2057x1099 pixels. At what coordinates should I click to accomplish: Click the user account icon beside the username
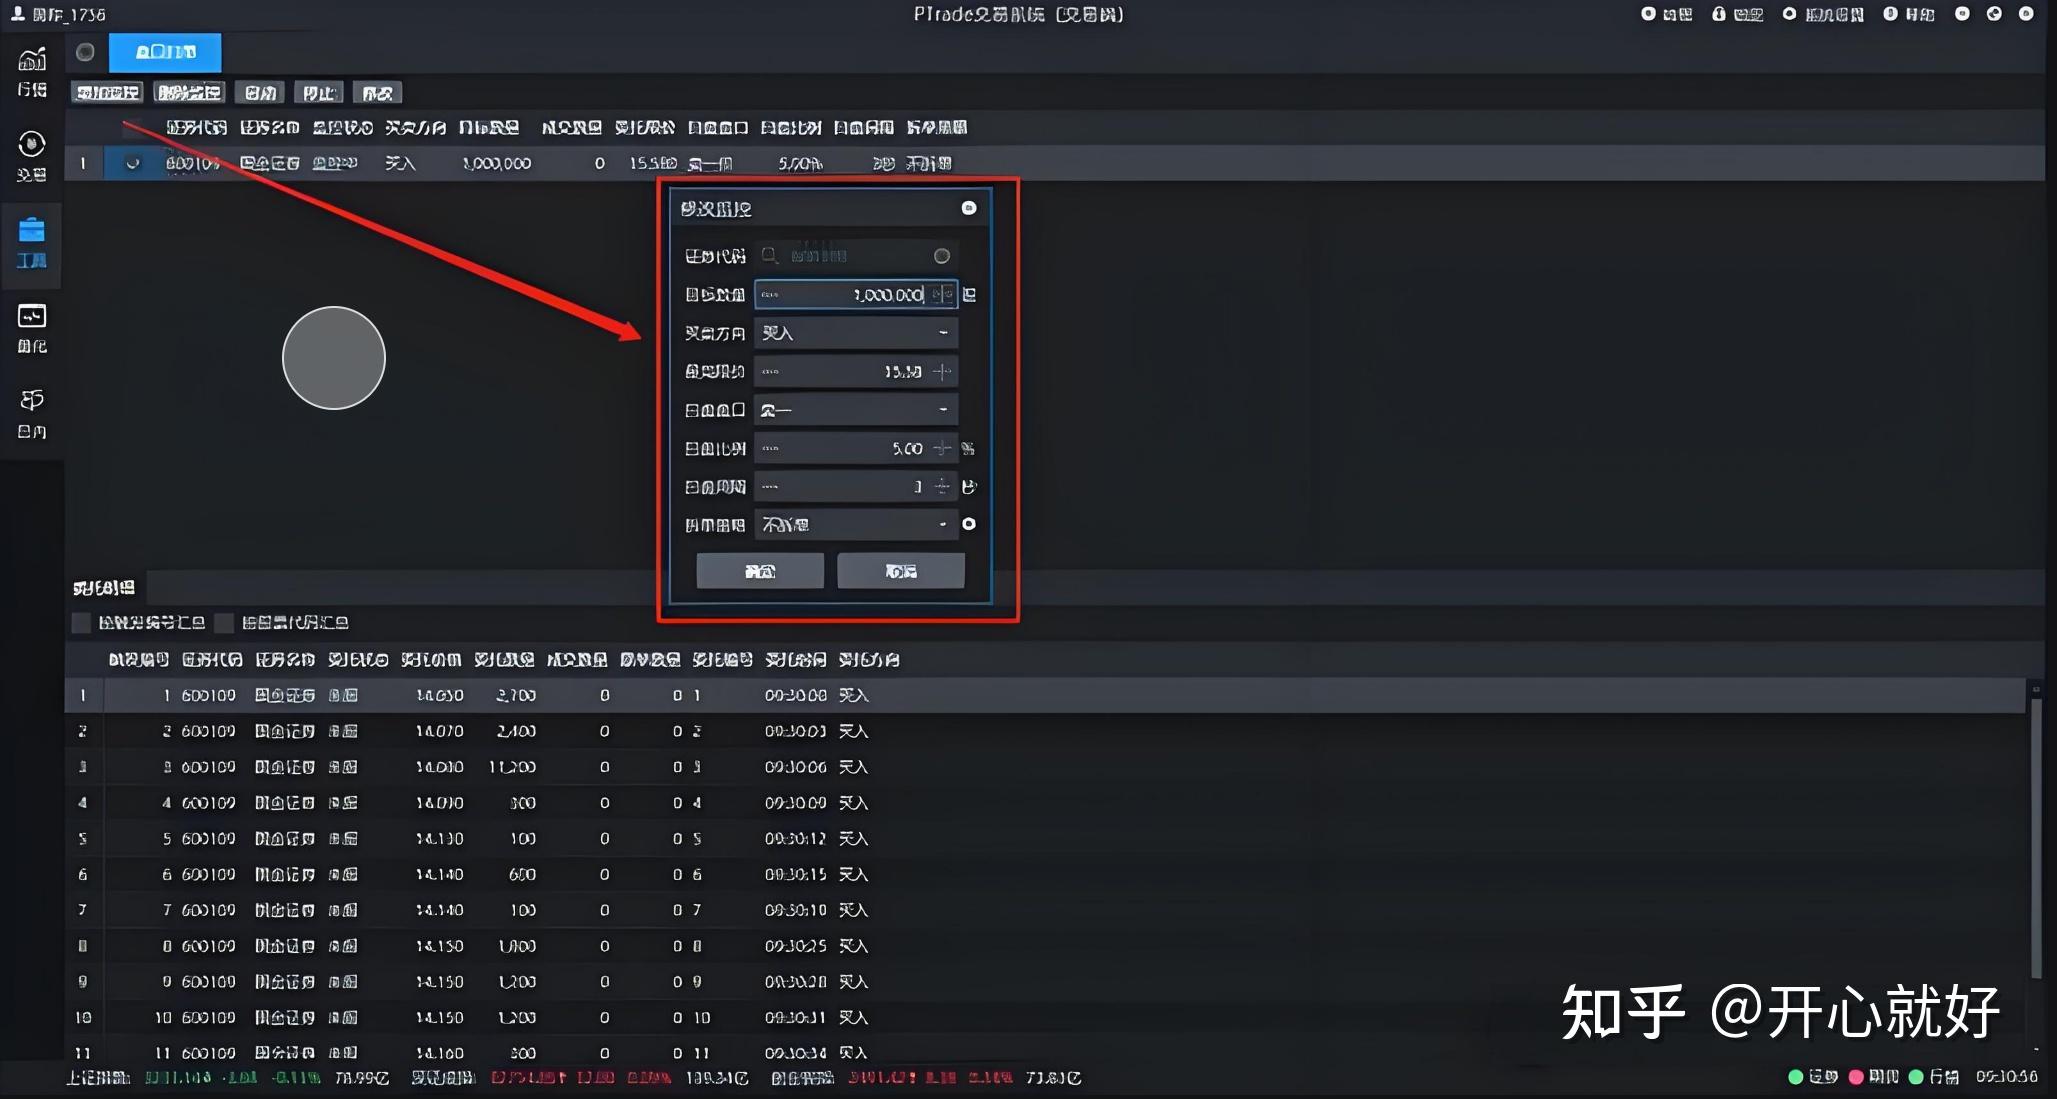click(17, 14)
